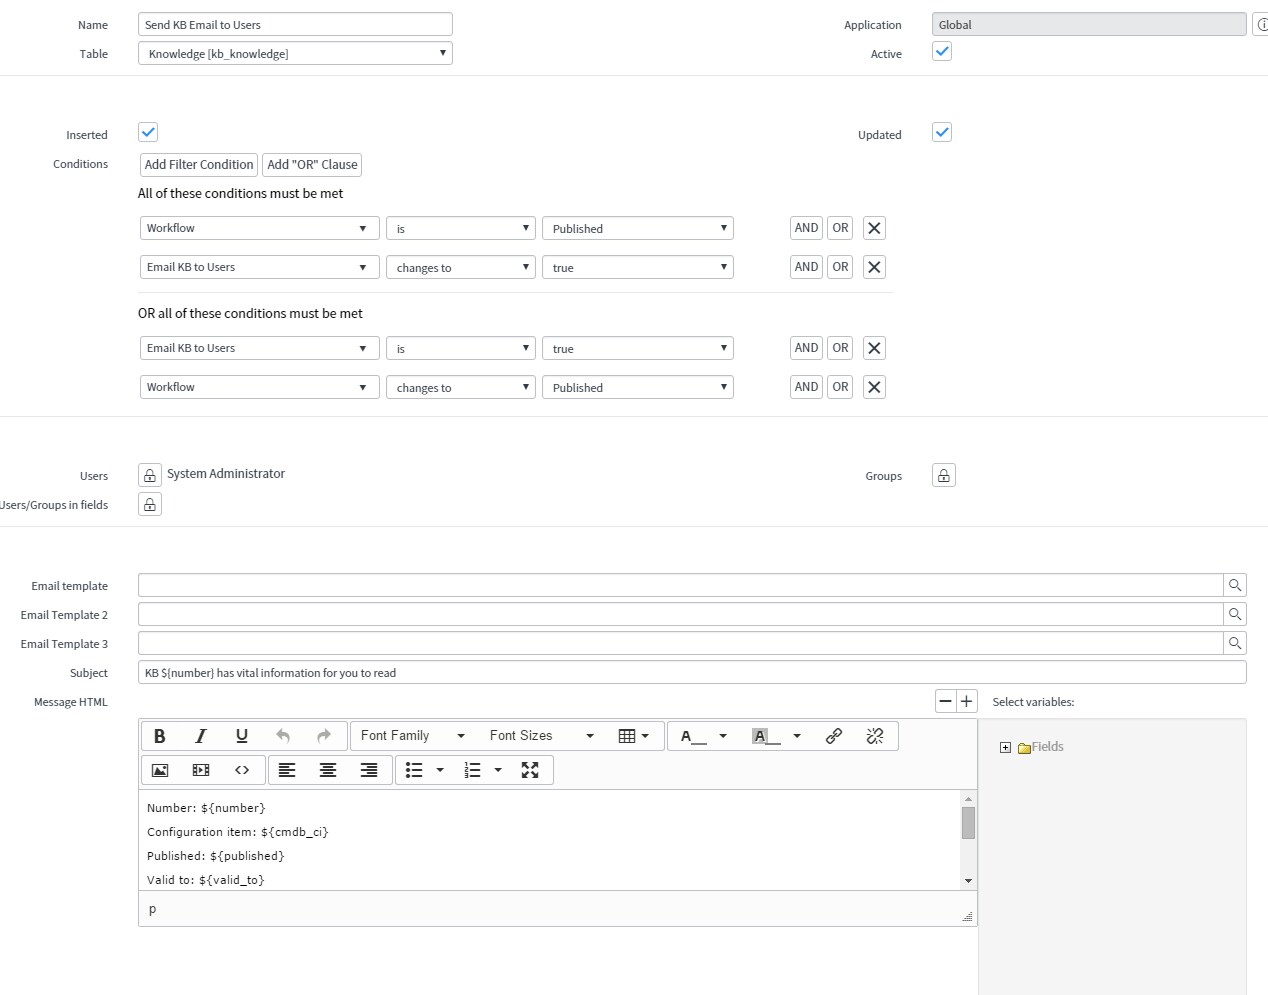Open the Font Family dropdown
1268x995 pixels.
413,736
